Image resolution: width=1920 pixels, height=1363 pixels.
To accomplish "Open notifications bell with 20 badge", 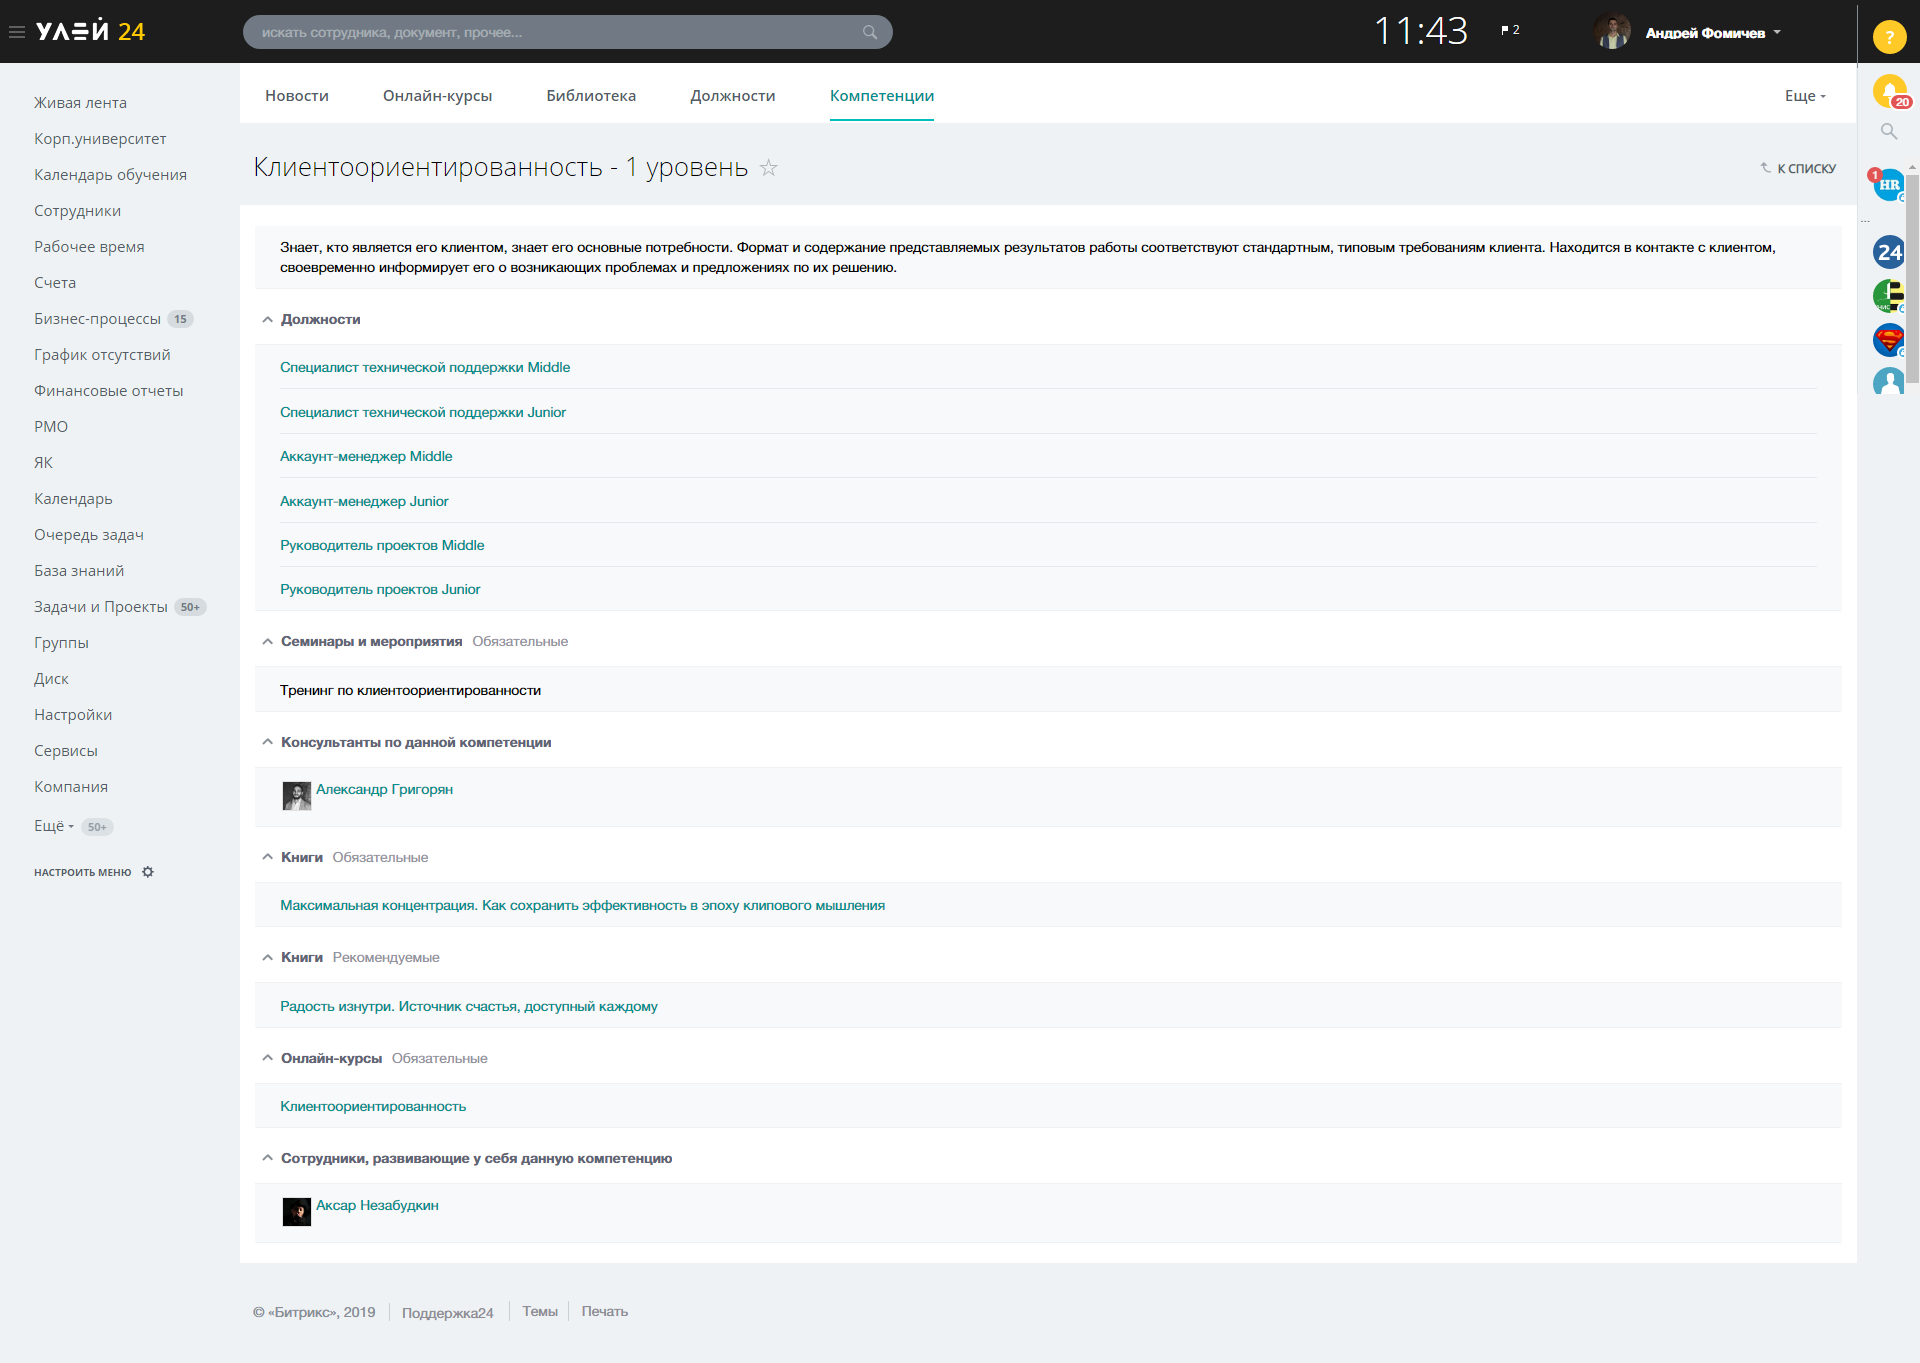I will coord(1889,91).
